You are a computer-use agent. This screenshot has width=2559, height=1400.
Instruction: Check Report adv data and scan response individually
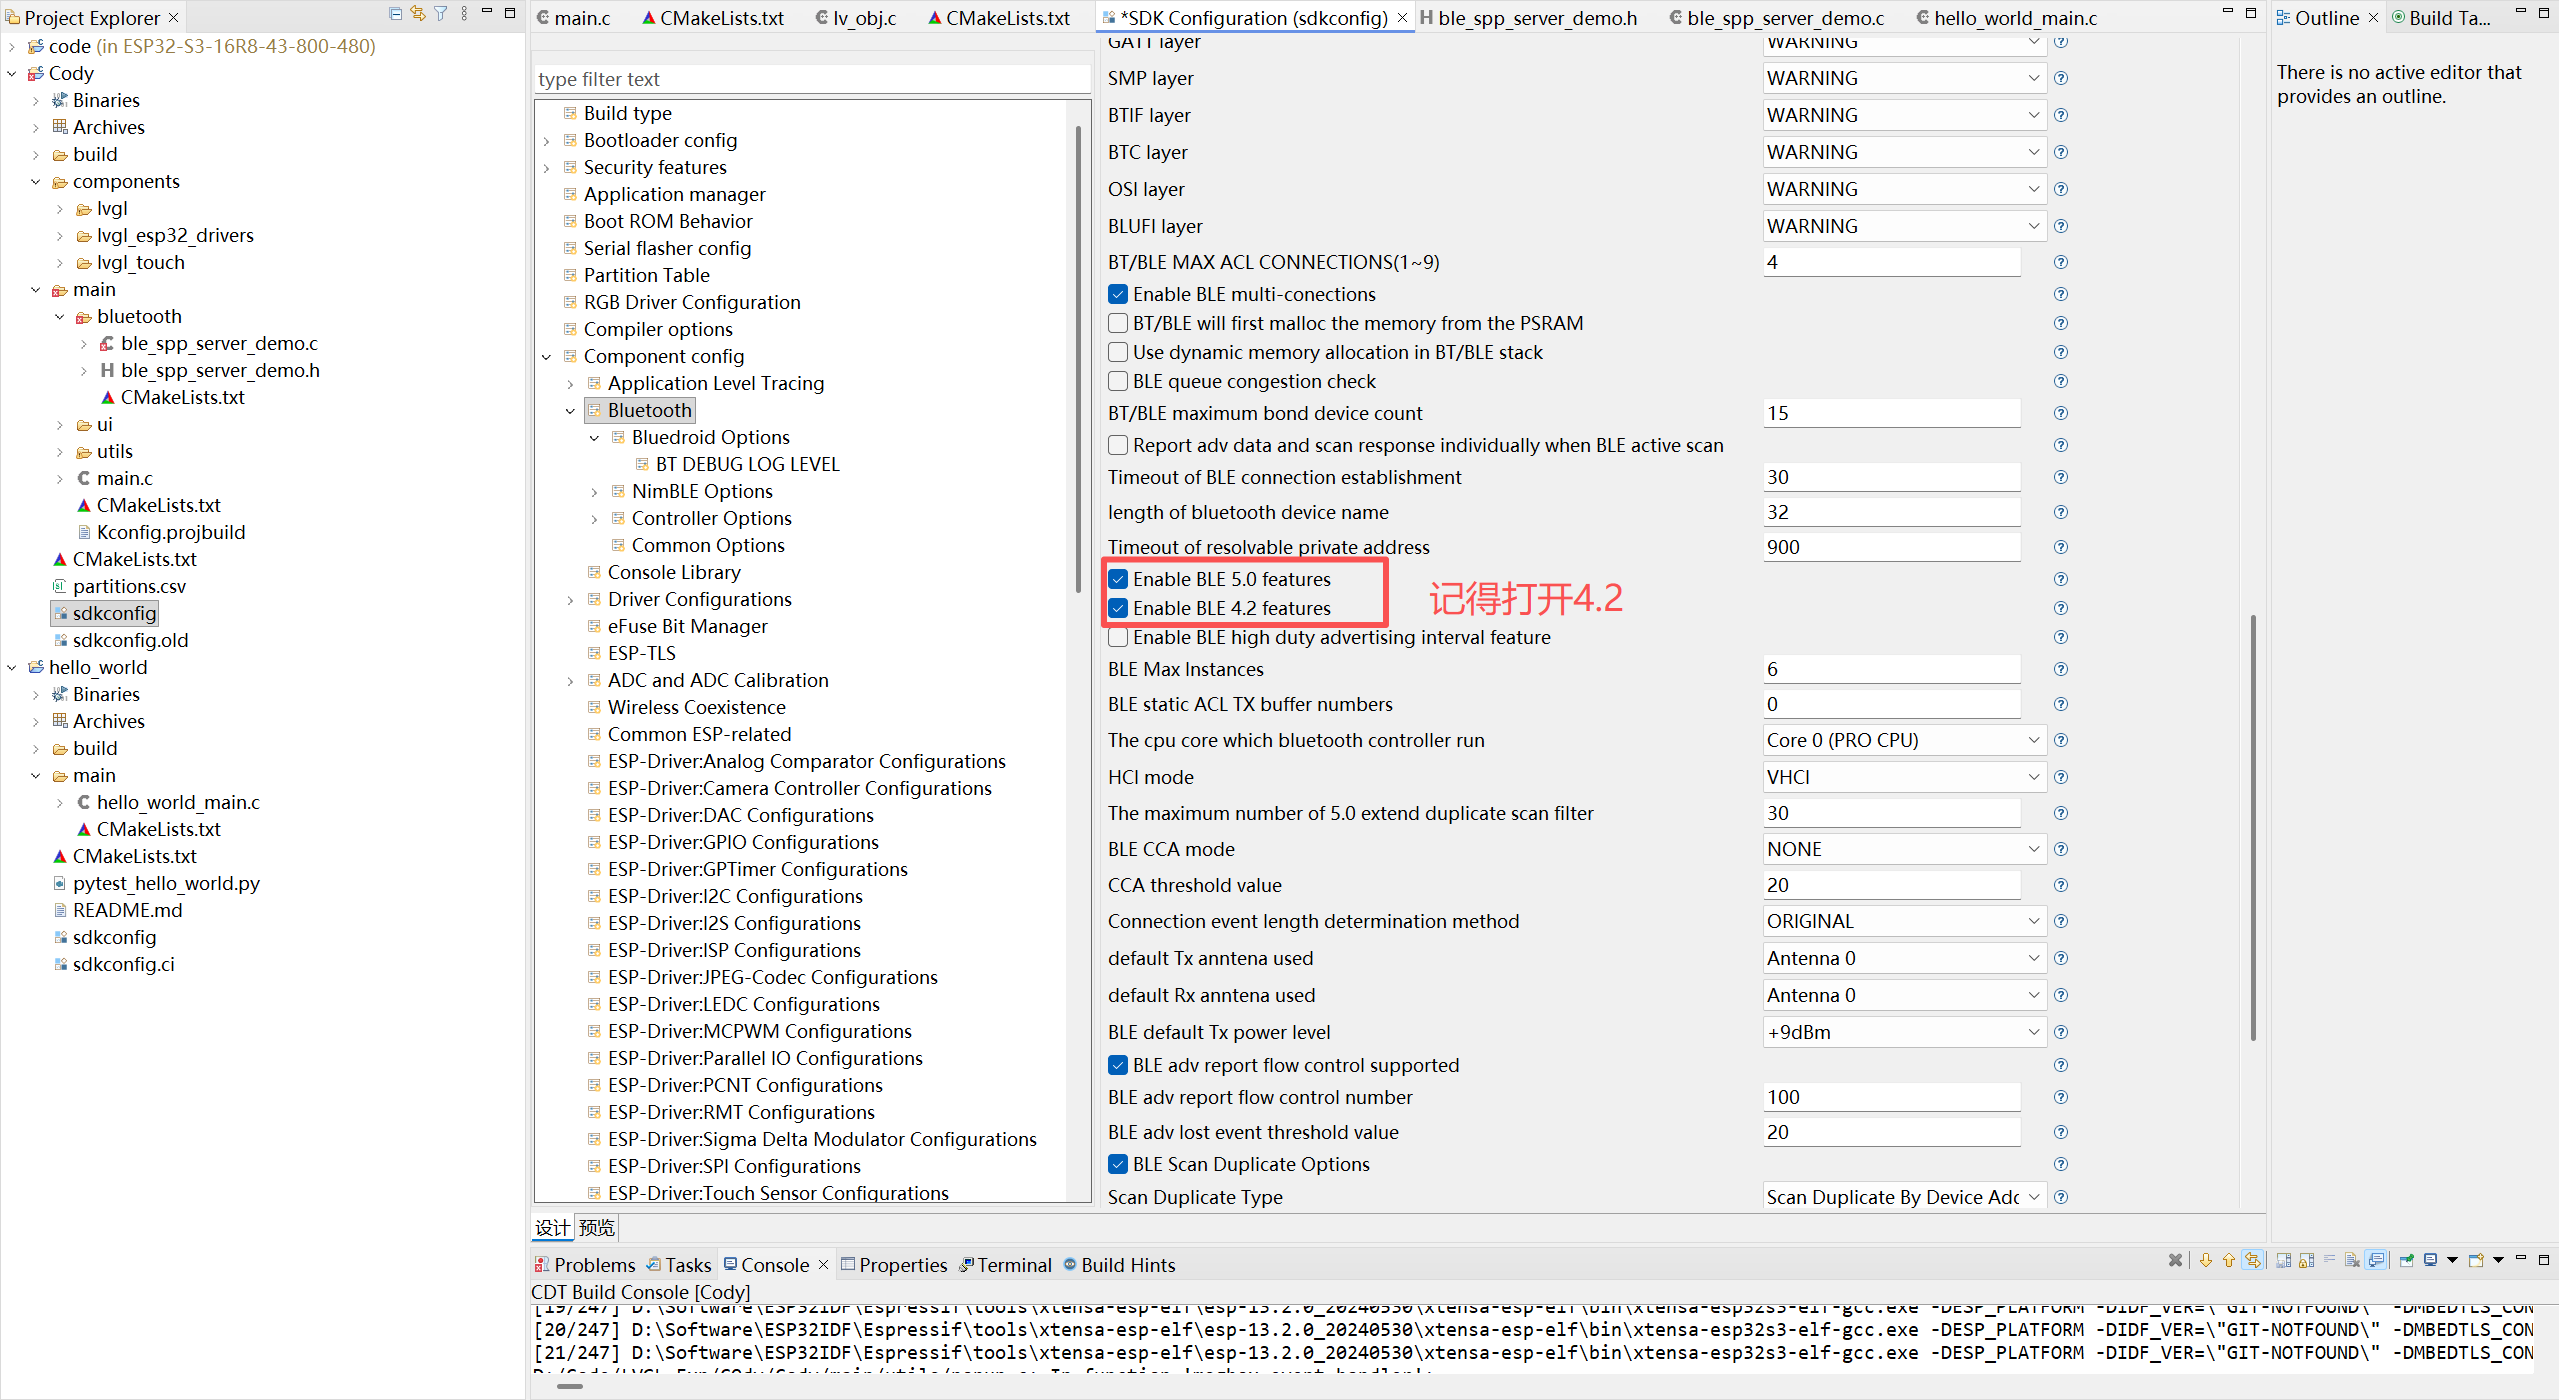(x=1118, y=445)
